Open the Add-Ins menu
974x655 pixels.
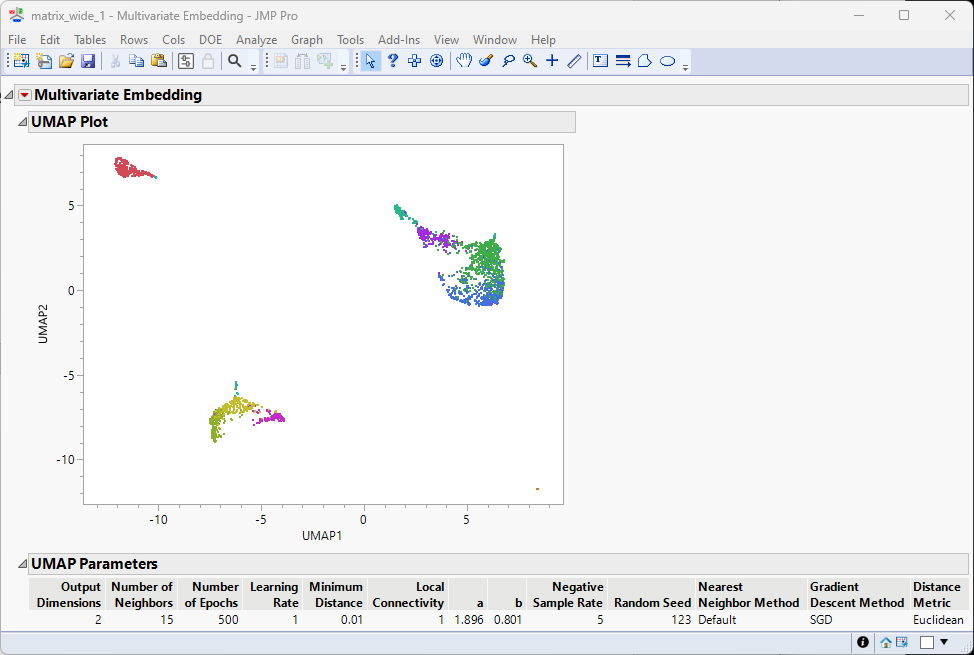pyautogui.click(x=399, y=40)
